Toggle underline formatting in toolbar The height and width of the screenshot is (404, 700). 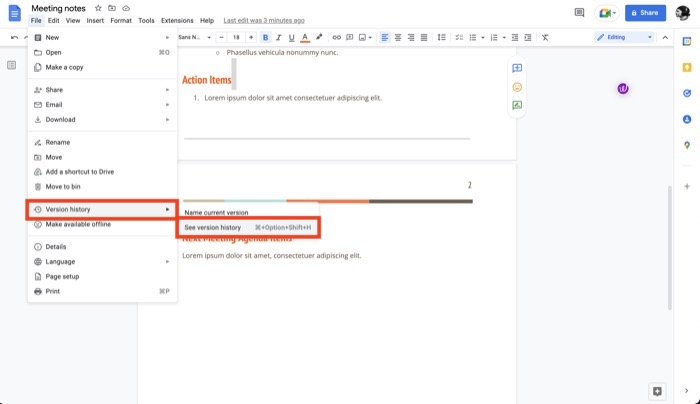[x=291, y=37]
